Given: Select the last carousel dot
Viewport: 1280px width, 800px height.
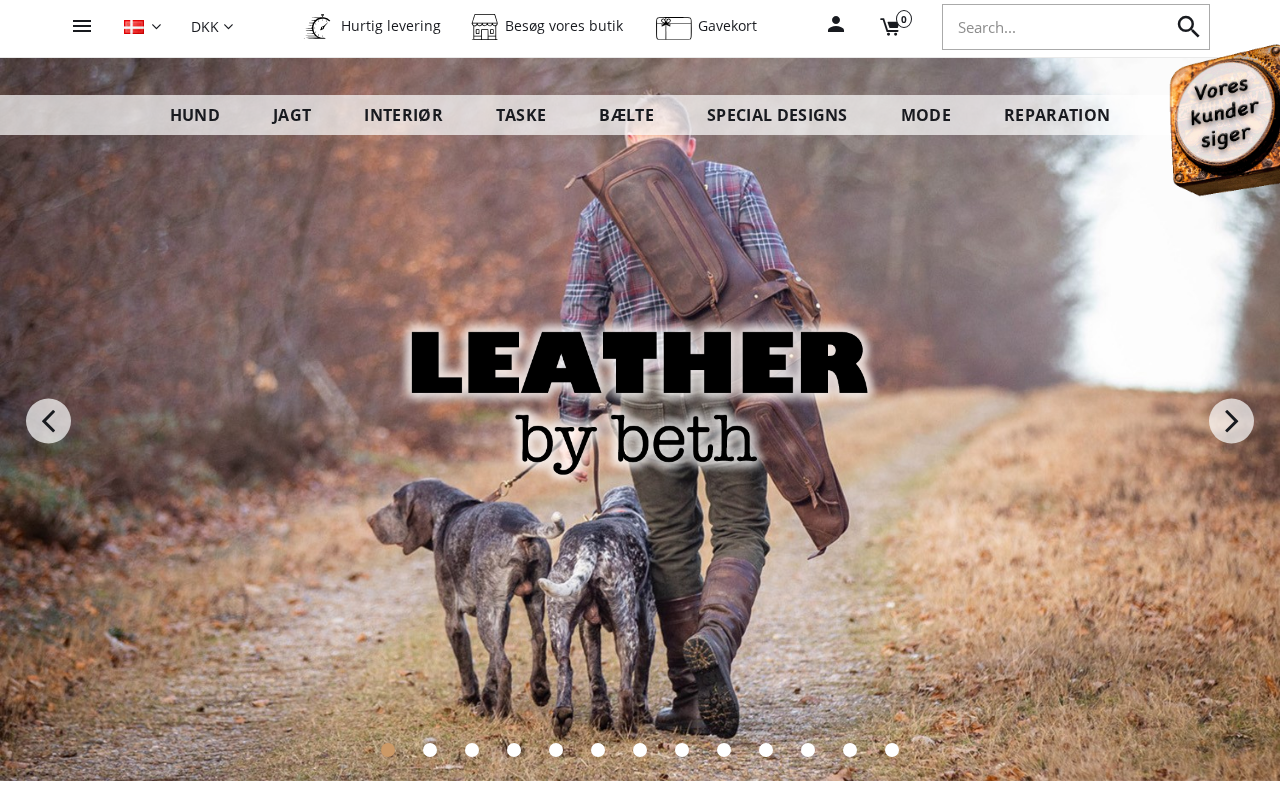Looking at the screenshot, I should [x=892, y=750].
